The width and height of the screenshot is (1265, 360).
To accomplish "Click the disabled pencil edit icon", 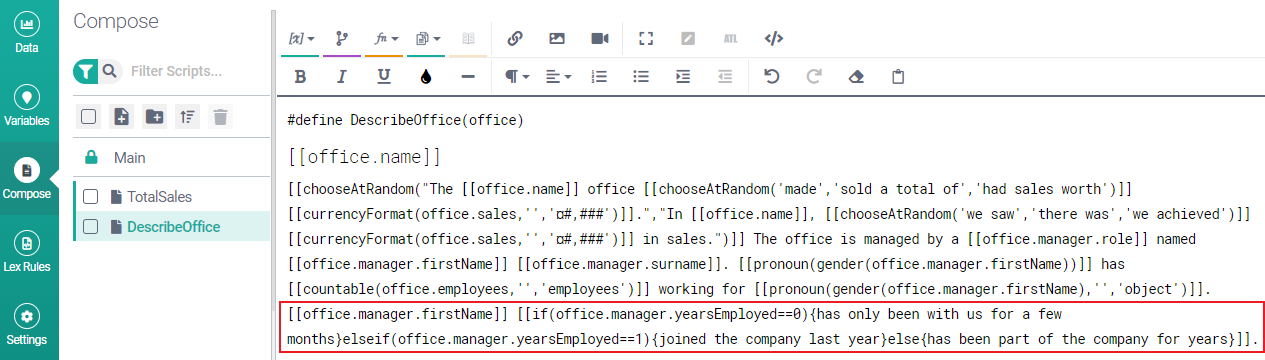I will 687,39.
